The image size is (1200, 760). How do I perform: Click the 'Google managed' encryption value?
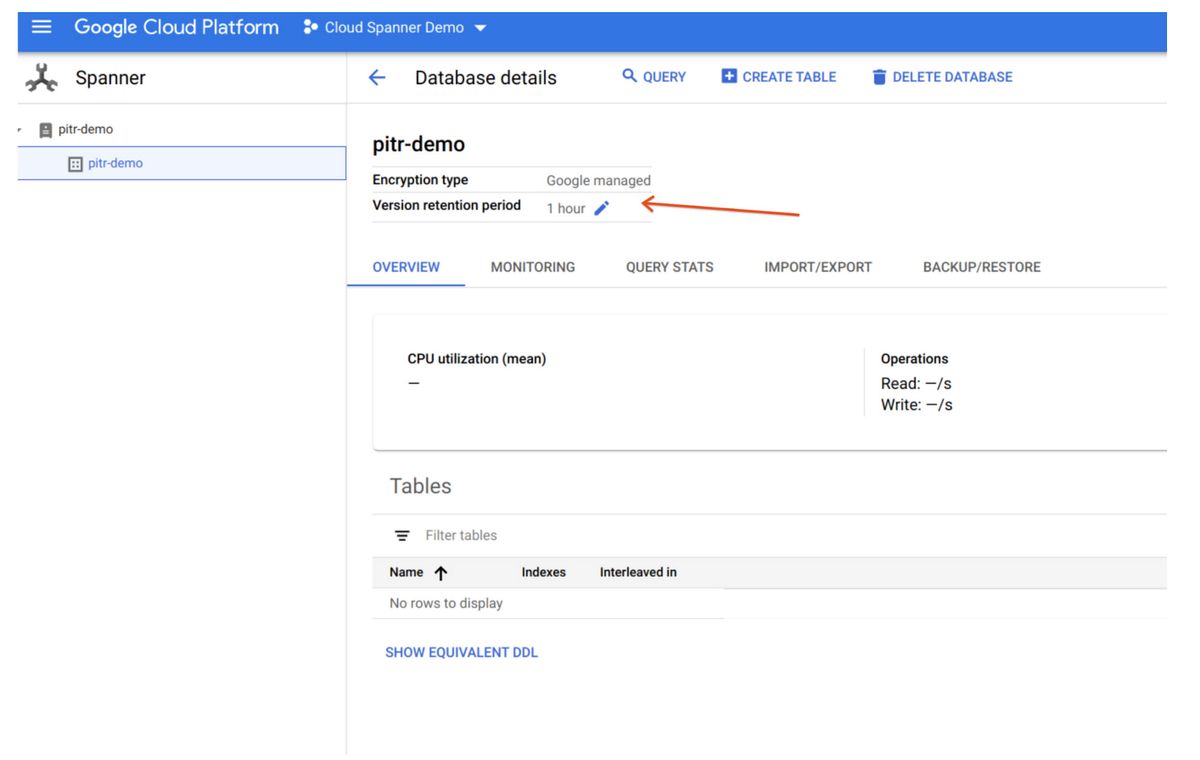[598, 181]
